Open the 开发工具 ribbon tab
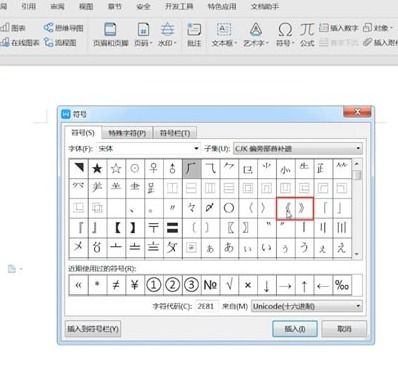 point(179,6)
